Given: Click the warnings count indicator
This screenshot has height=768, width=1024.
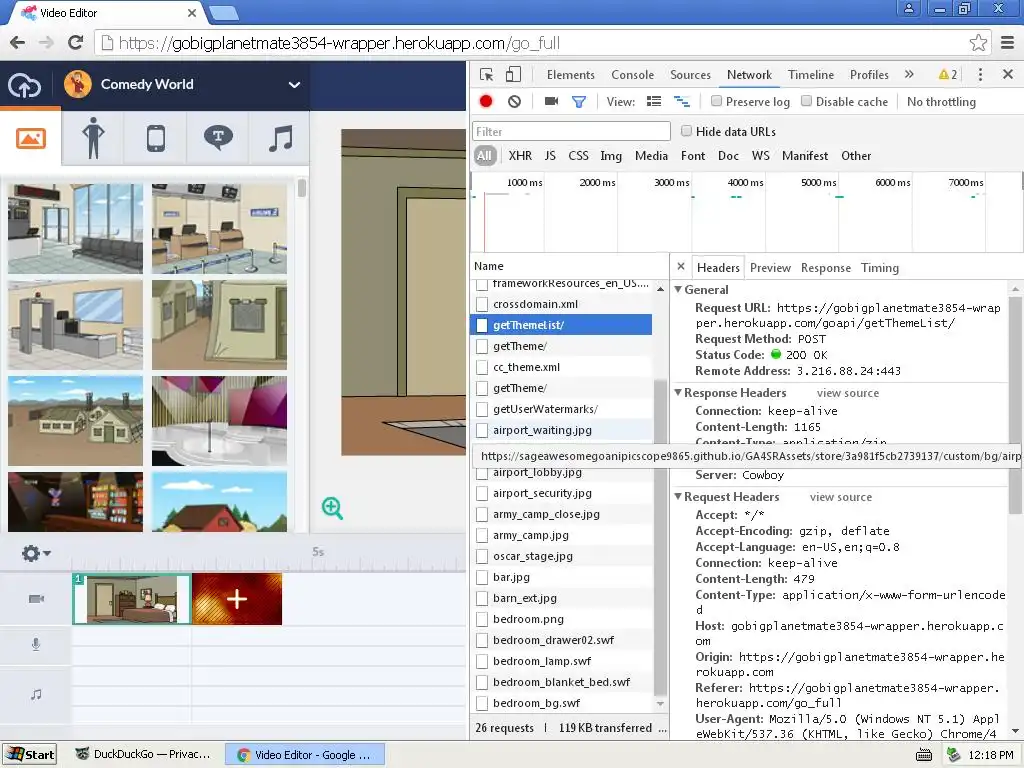Looking at the screenshot, I should click(948, 74).
